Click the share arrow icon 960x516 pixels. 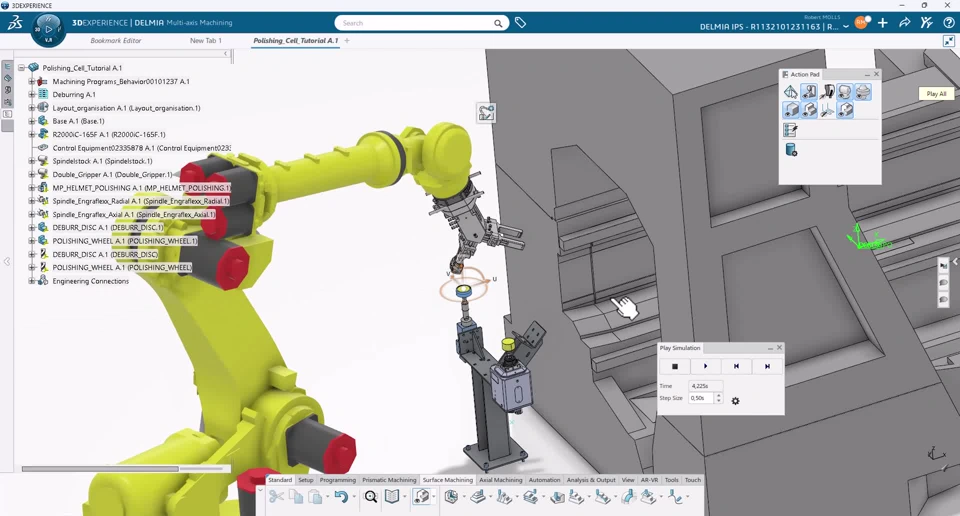904,23
